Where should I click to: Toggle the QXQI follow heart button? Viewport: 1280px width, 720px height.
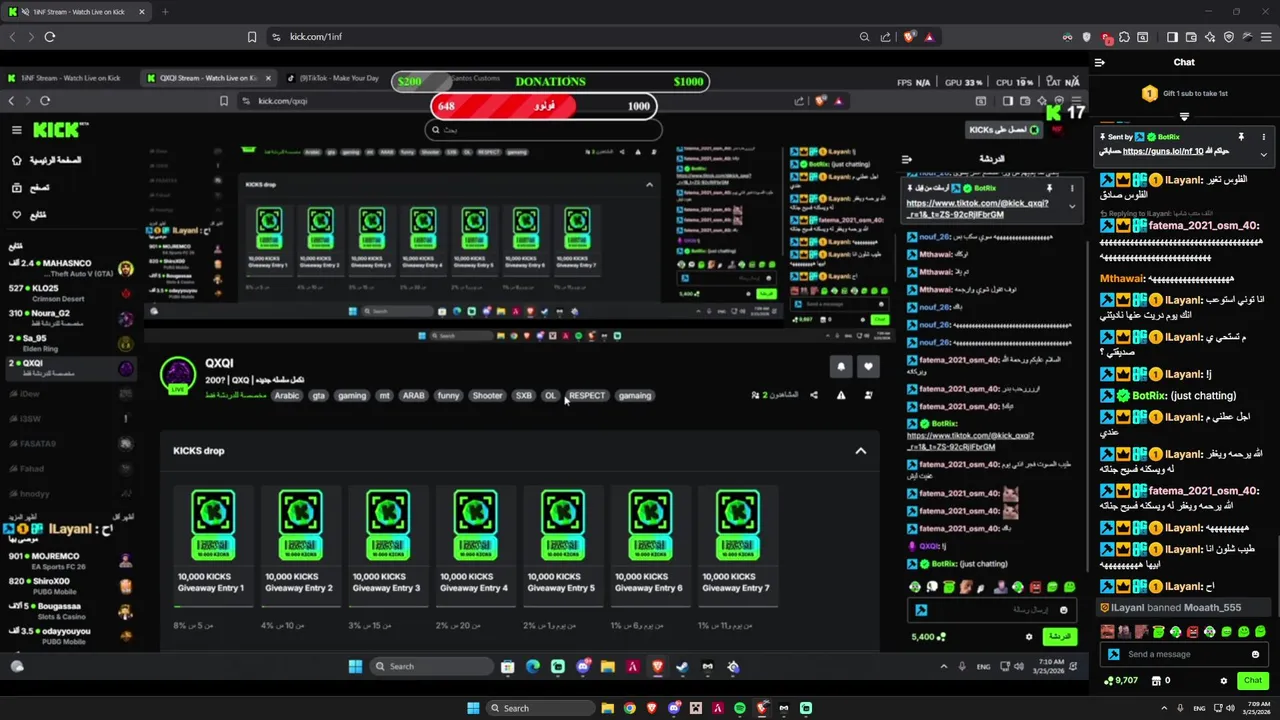click(x=868, y=367)
